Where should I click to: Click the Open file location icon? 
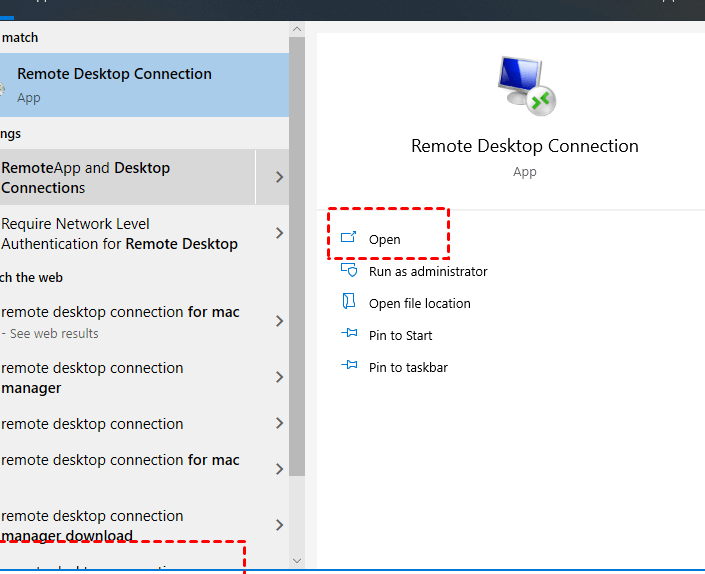point(349,303)
